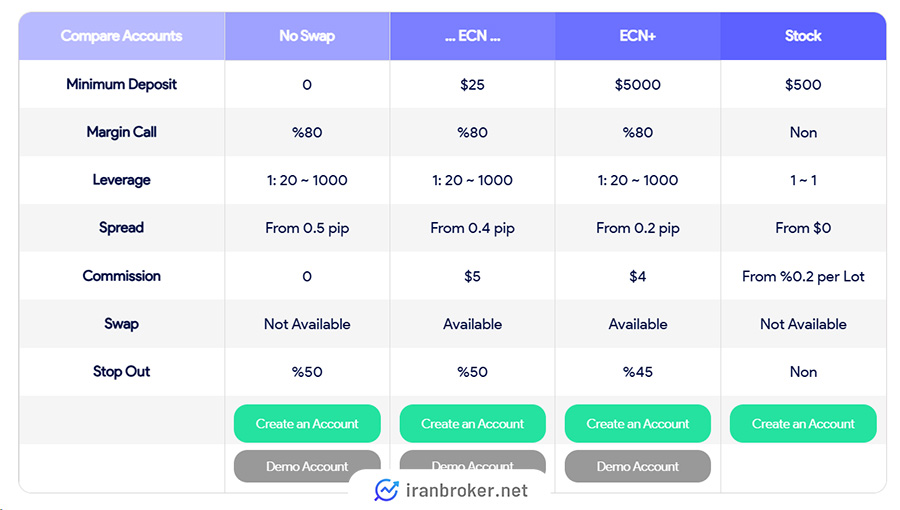This screenshot has width=900, height=510.
Task: Select the ECN+ column header
Action: tap(638, 36)
